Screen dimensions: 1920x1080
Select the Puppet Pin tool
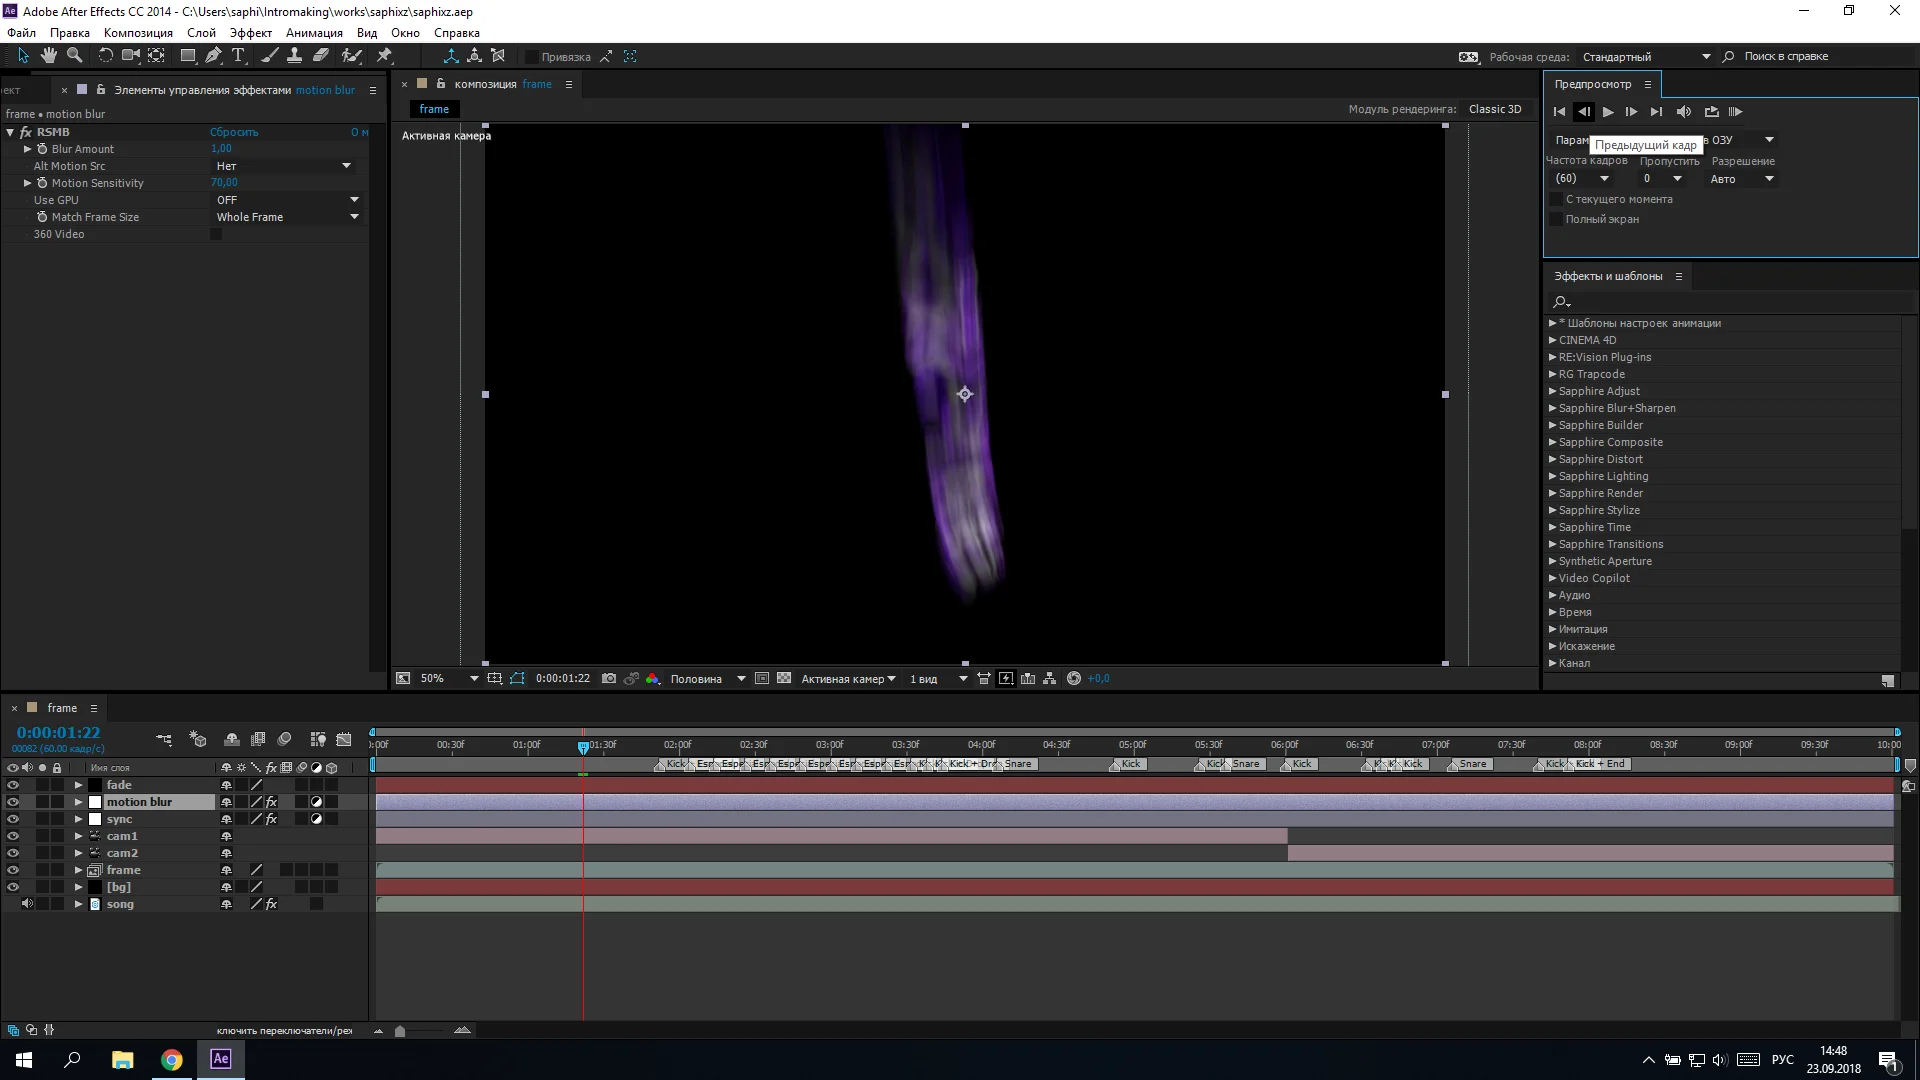click(x=383, y=55)
